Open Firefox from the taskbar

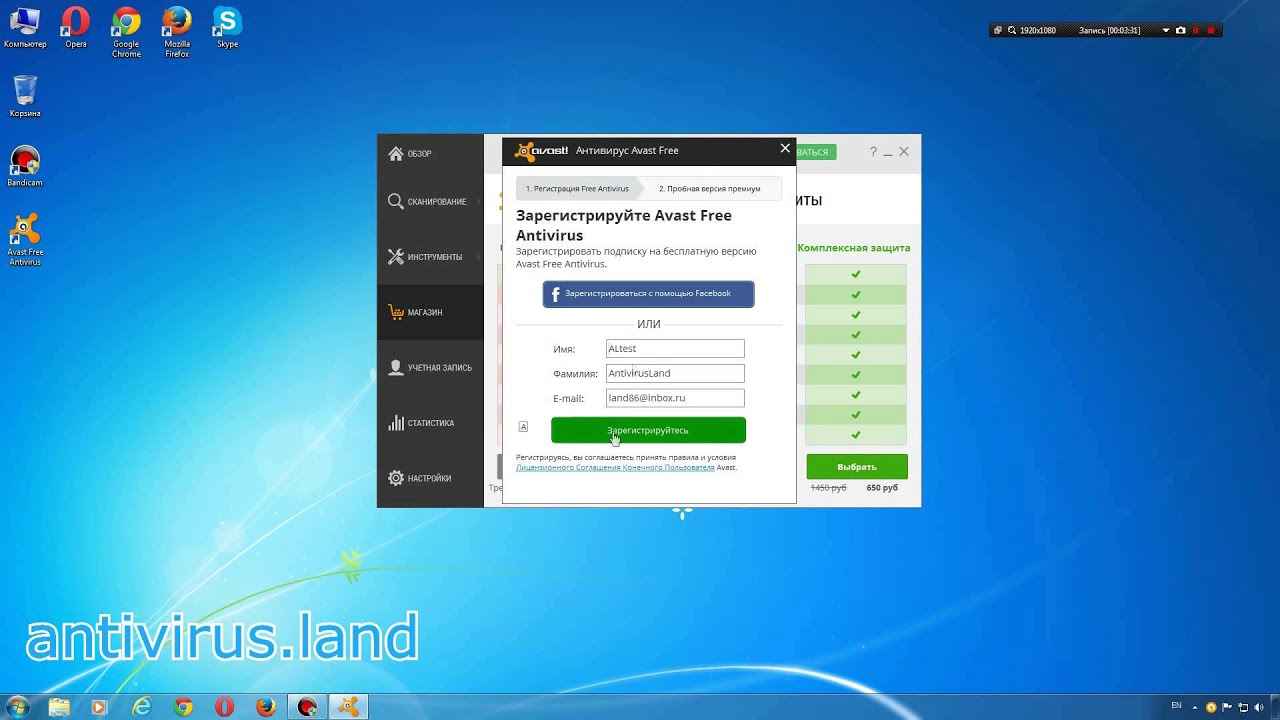(x=265, y=707)
